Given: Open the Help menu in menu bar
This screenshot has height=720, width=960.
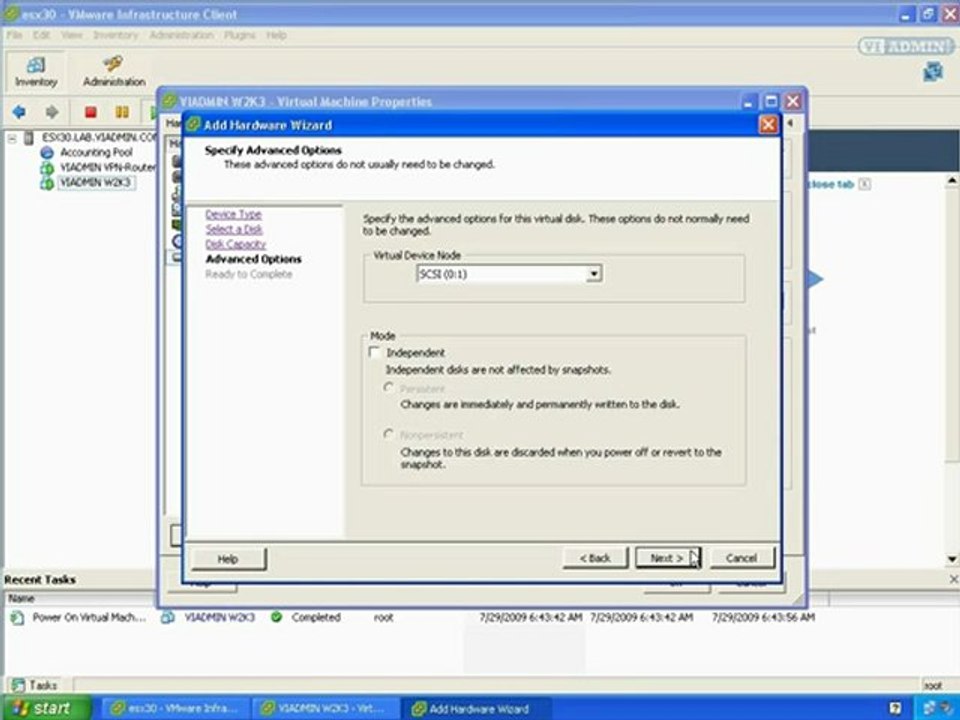Looking at the screenshot, I should point(276,35).
